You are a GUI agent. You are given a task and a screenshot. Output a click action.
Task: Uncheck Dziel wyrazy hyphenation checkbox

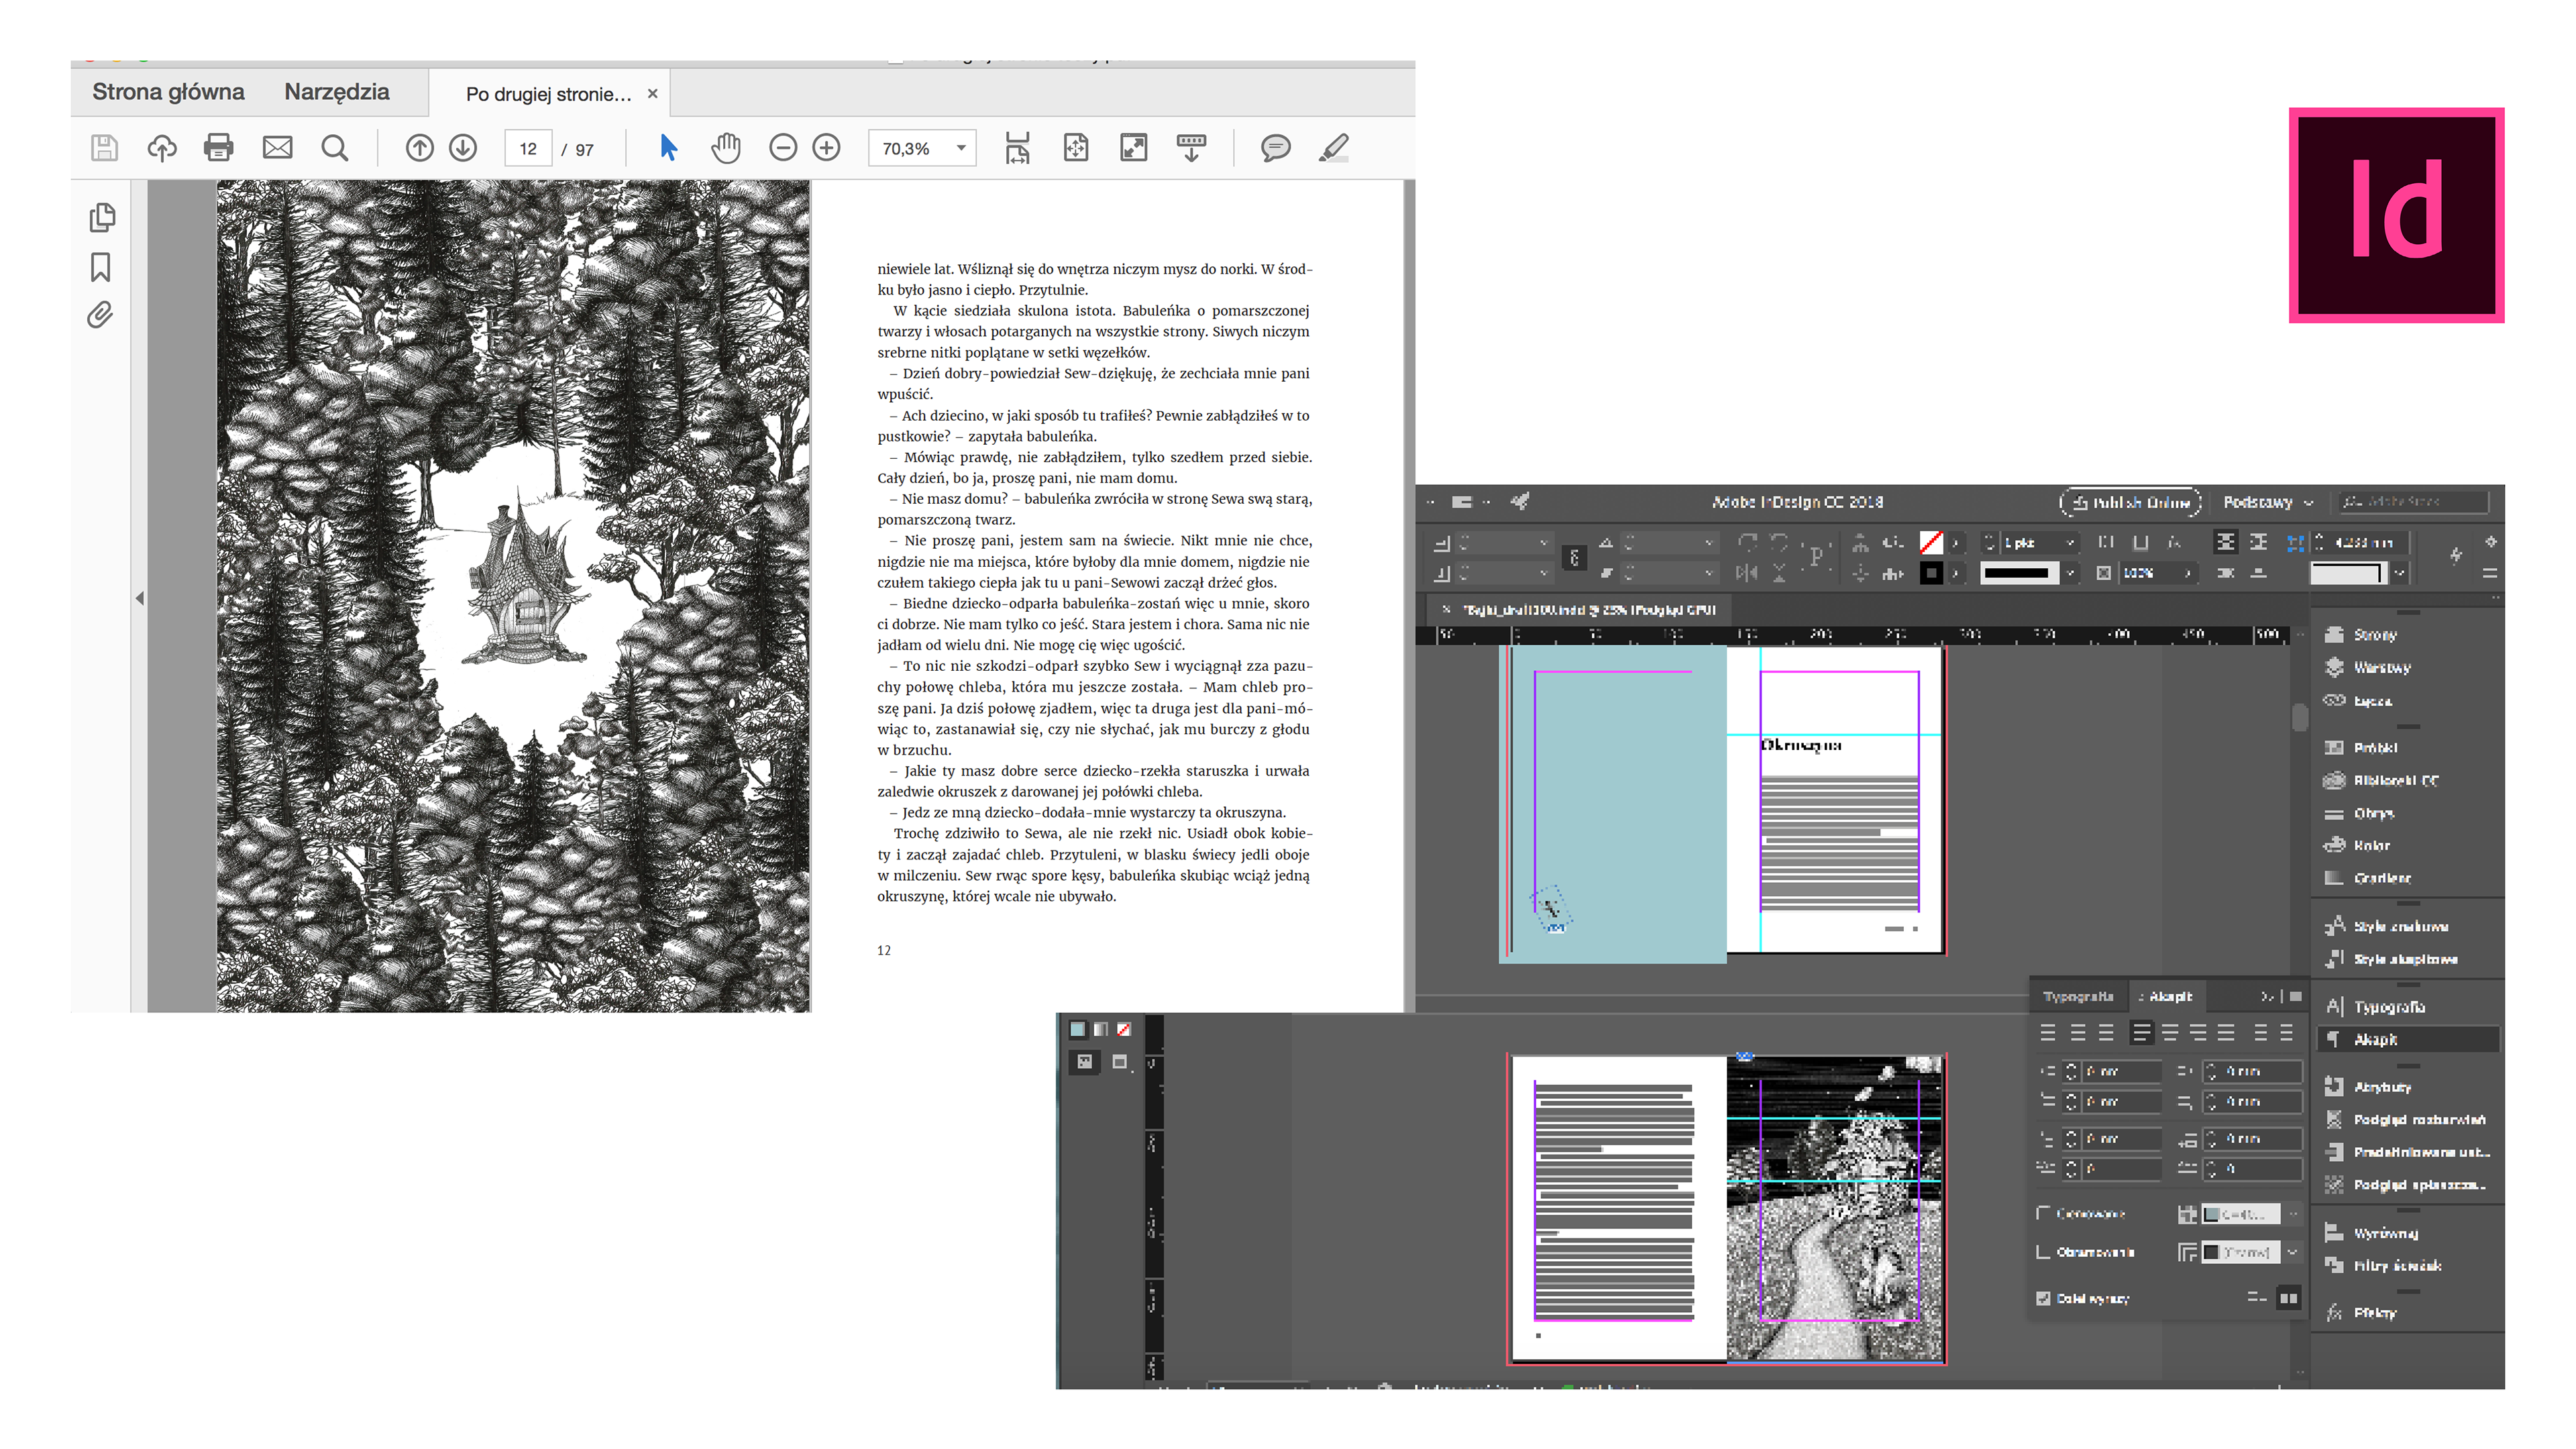(2043, 1298)
